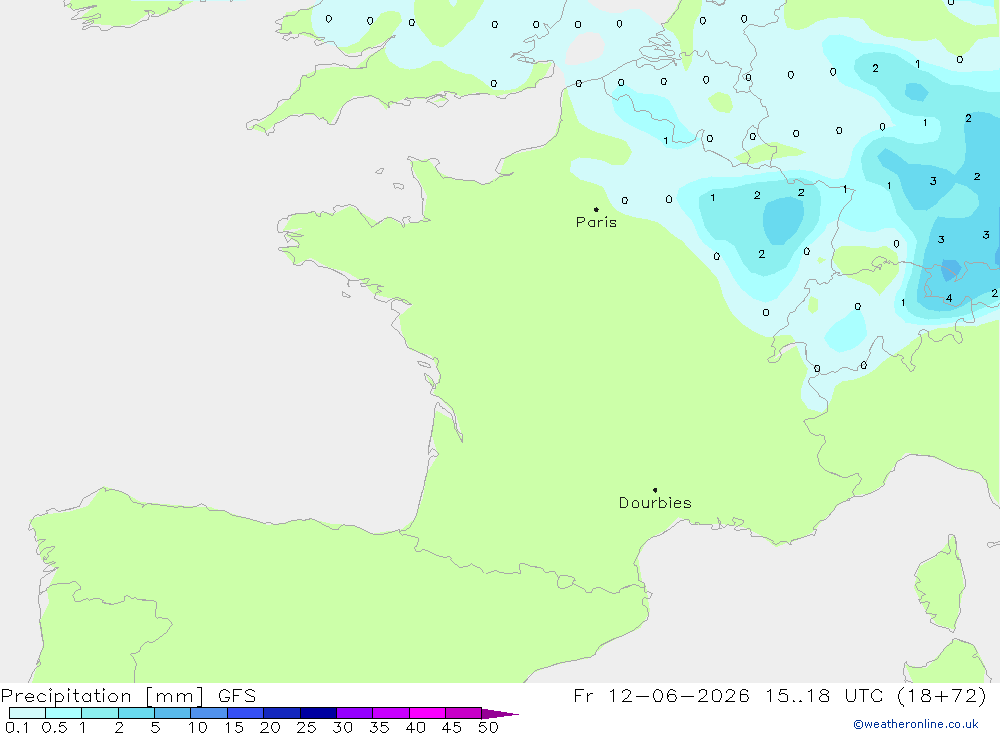Click the Paris location dot marker
The height and width of the screenshot is (733, 1000).
coord(596,209)
